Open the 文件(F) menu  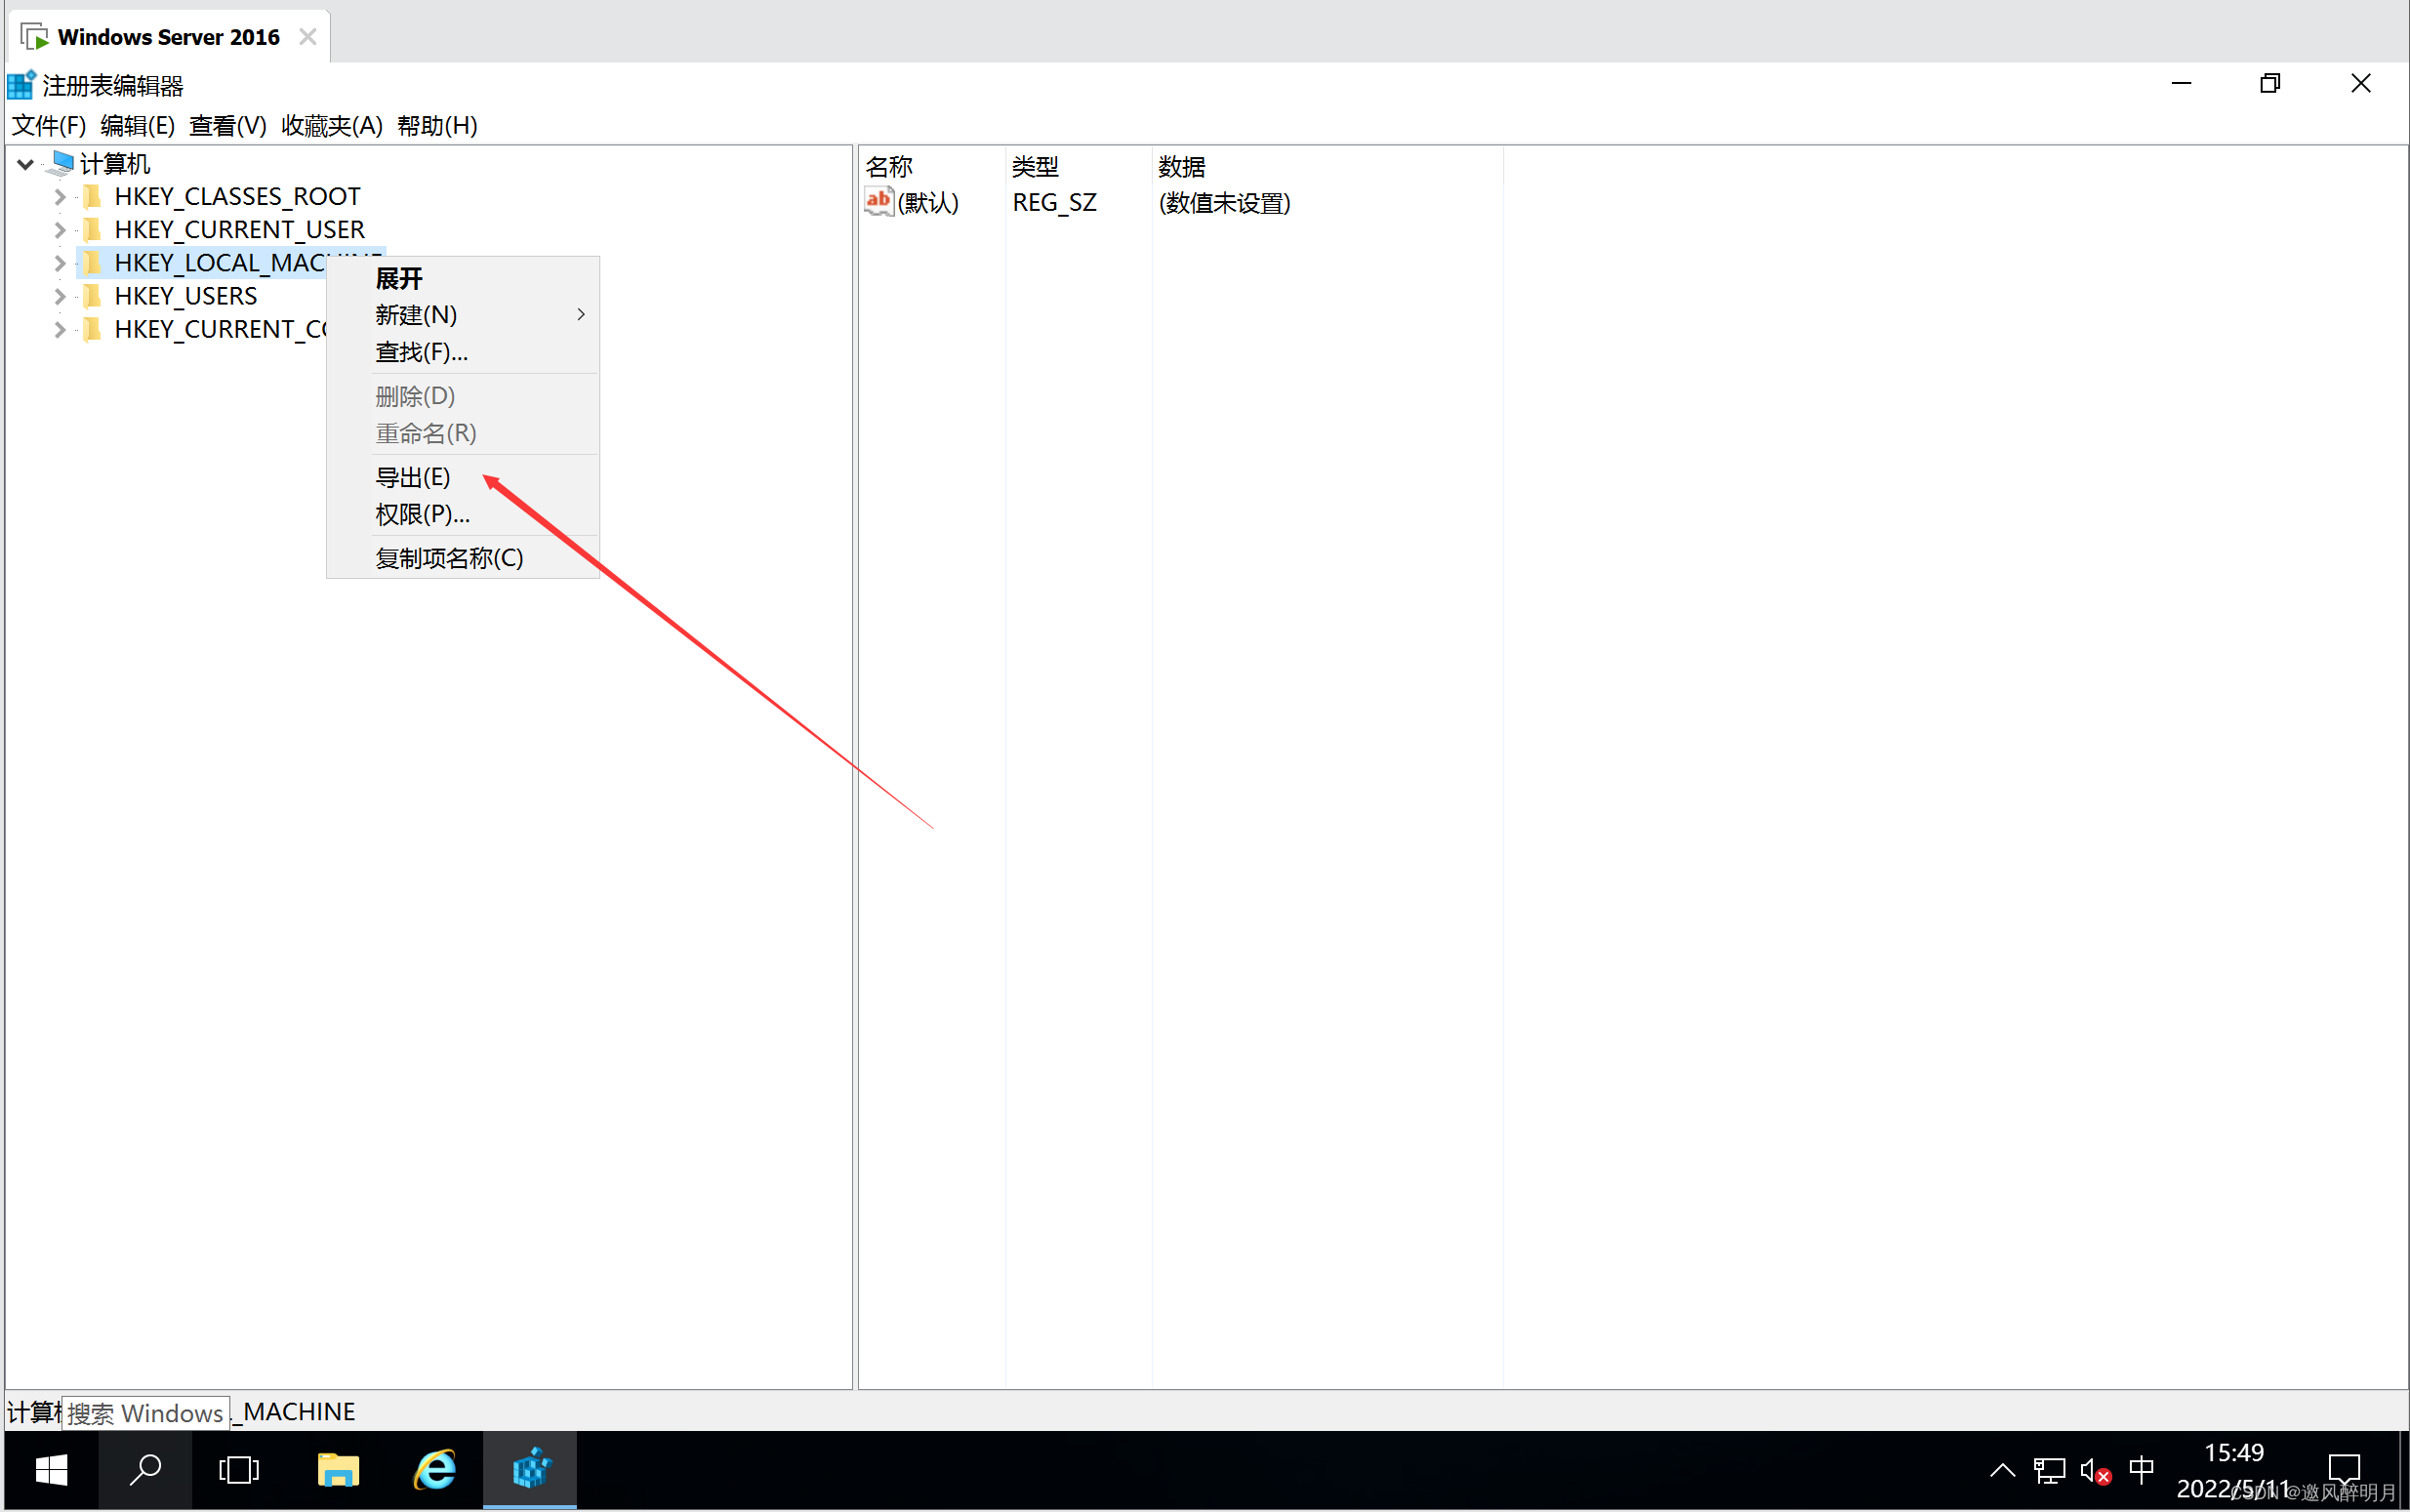point(49,126)
